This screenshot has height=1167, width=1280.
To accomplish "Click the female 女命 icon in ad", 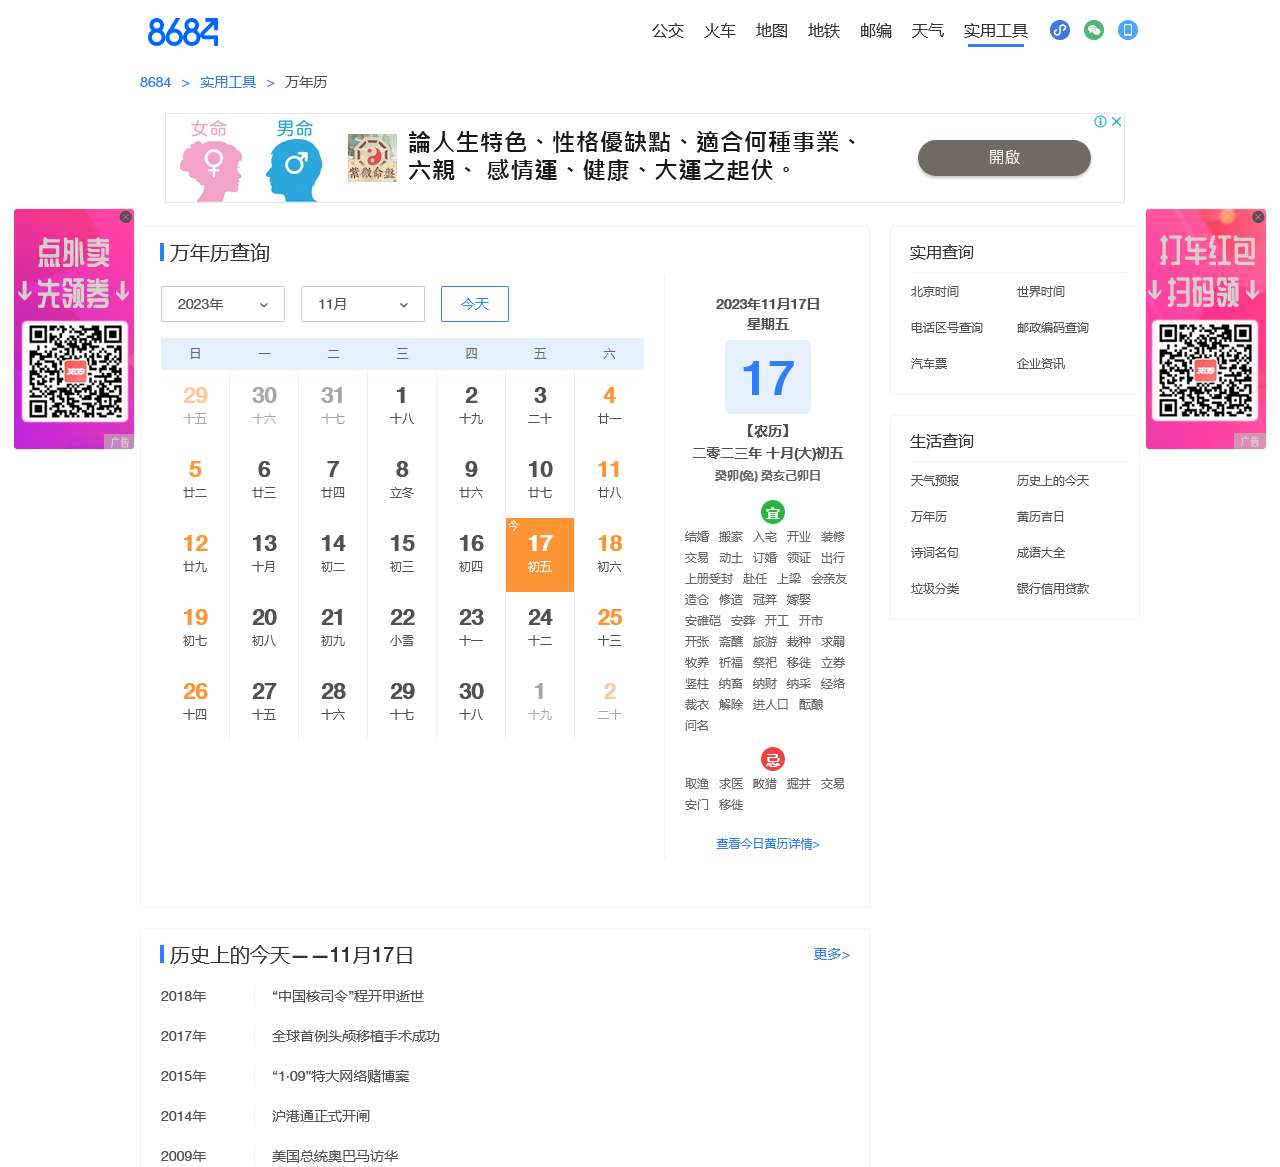I will (x=211, y=160).
